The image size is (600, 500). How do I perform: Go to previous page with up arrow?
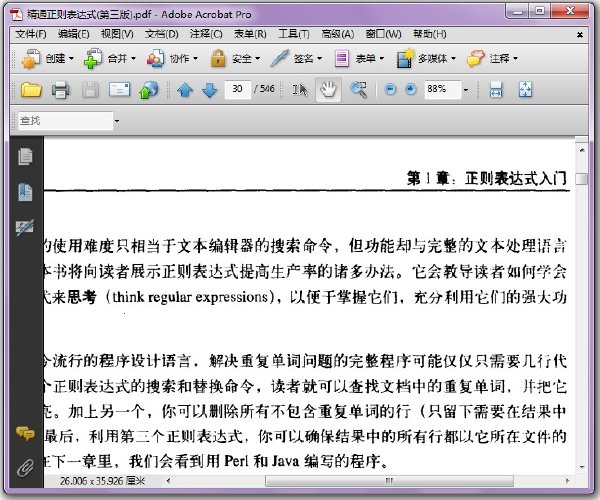(185, 90)
